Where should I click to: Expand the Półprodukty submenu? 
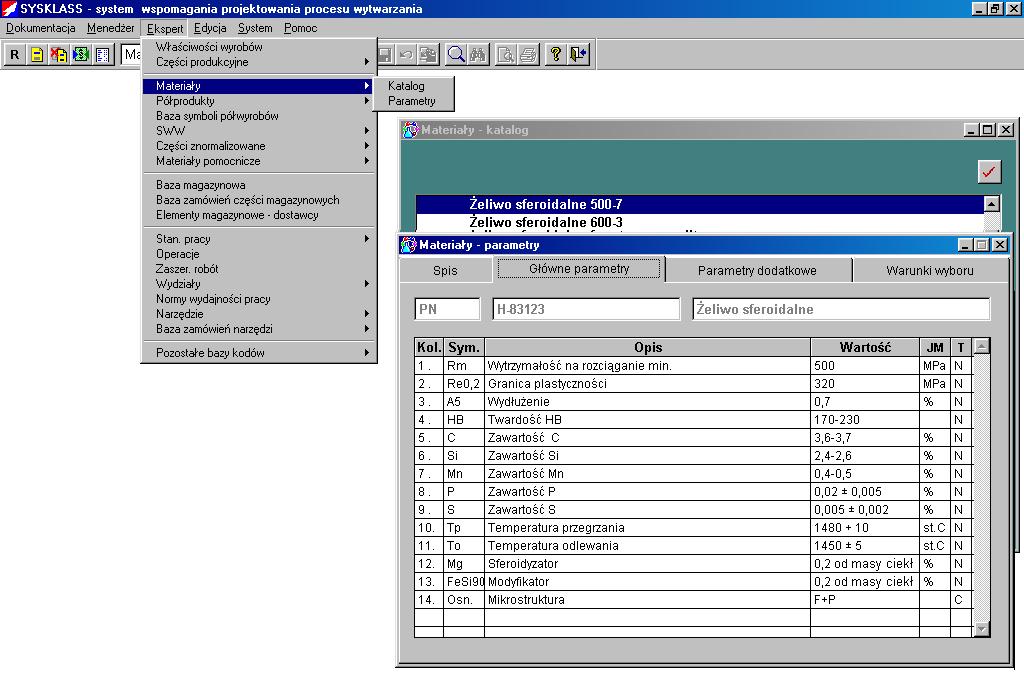click(x=259, y=101)
